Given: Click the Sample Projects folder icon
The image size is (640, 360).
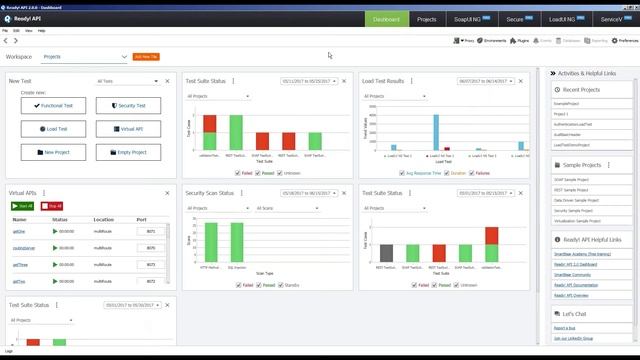Looking at the screenshot, I should [x=557, y=165].
